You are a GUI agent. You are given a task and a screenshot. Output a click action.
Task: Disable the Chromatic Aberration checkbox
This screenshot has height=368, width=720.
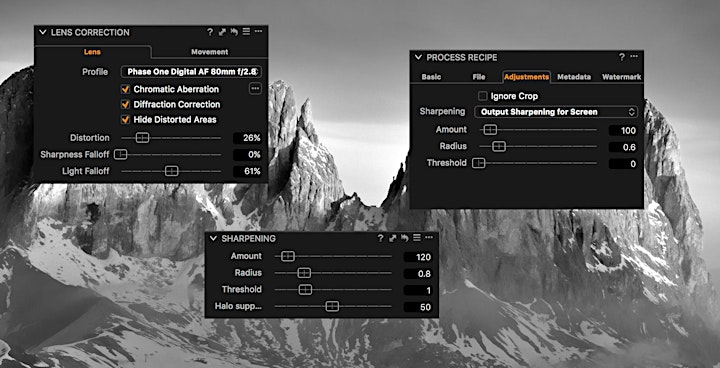pos(125,89)
